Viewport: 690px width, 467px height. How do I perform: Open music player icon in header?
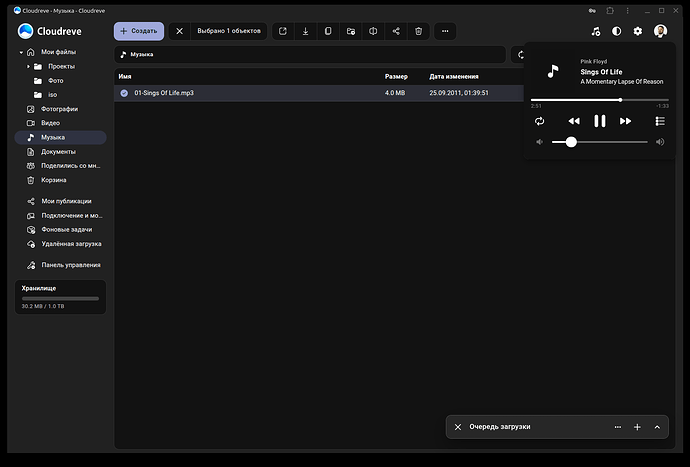595,32
